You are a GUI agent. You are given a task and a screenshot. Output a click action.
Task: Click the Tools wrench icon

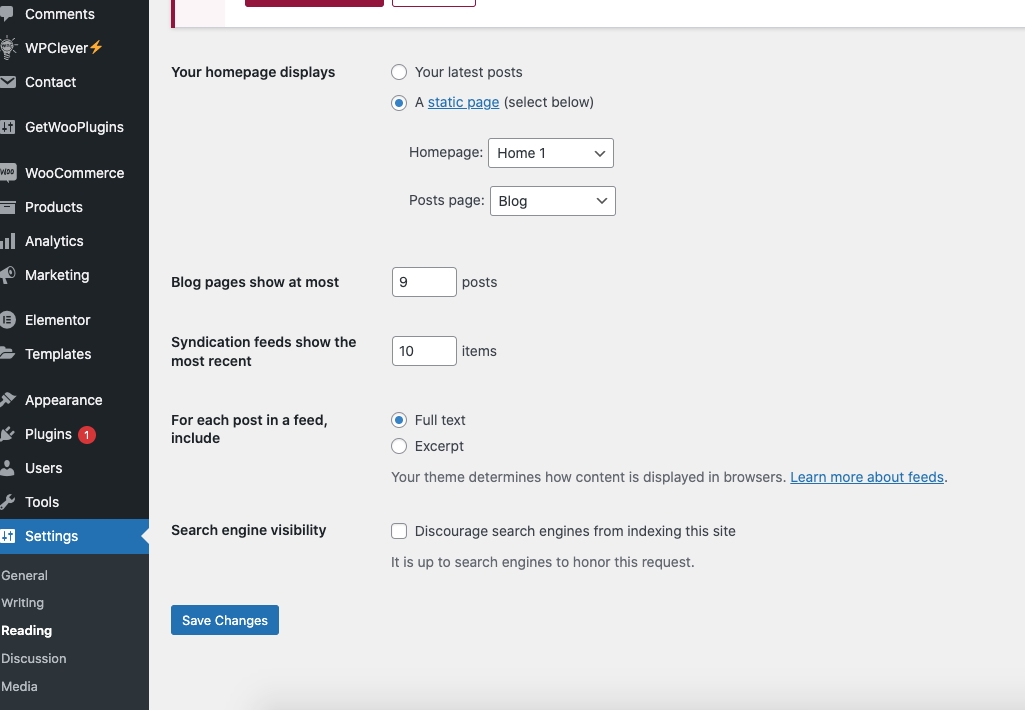8,502
